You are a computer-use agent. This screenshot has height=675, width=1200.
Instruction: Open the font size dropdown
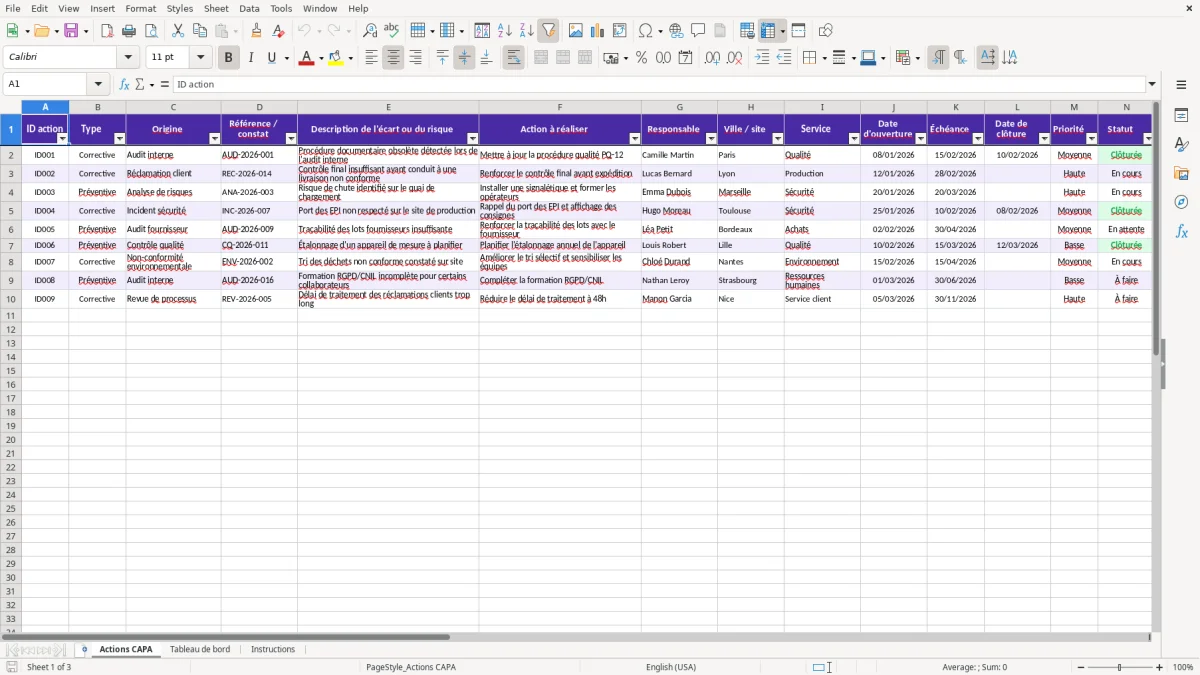pos(201,58)
